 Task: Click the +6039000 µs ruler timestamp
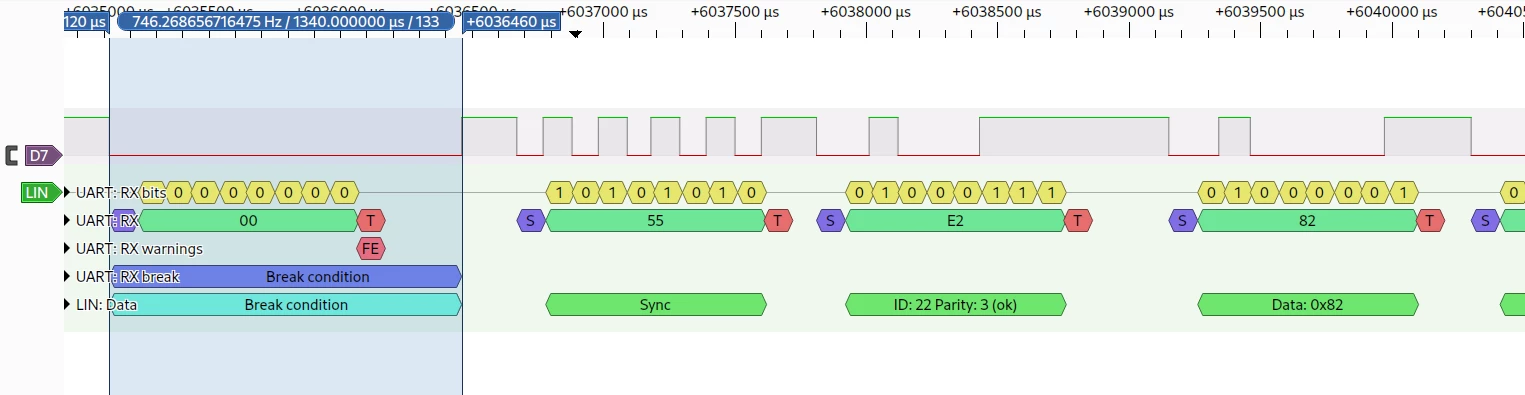coord(1128,12)
